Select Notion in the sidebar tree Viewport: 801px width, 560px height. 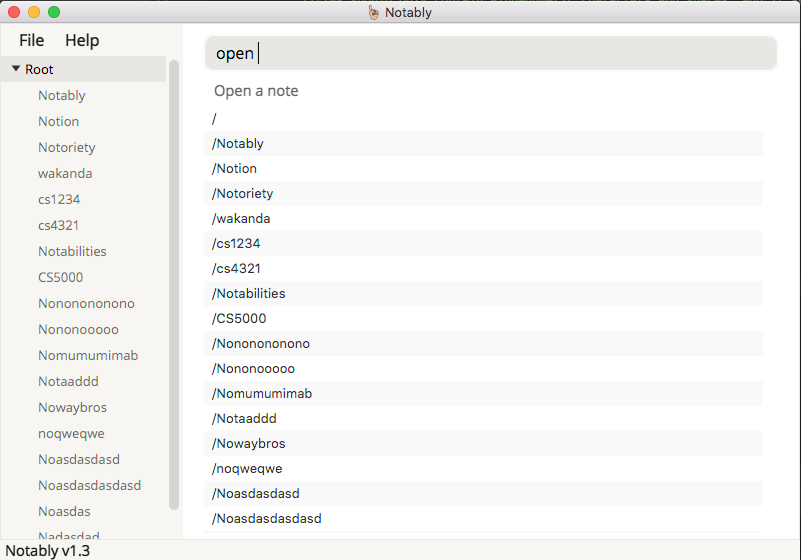click(59, 122)
